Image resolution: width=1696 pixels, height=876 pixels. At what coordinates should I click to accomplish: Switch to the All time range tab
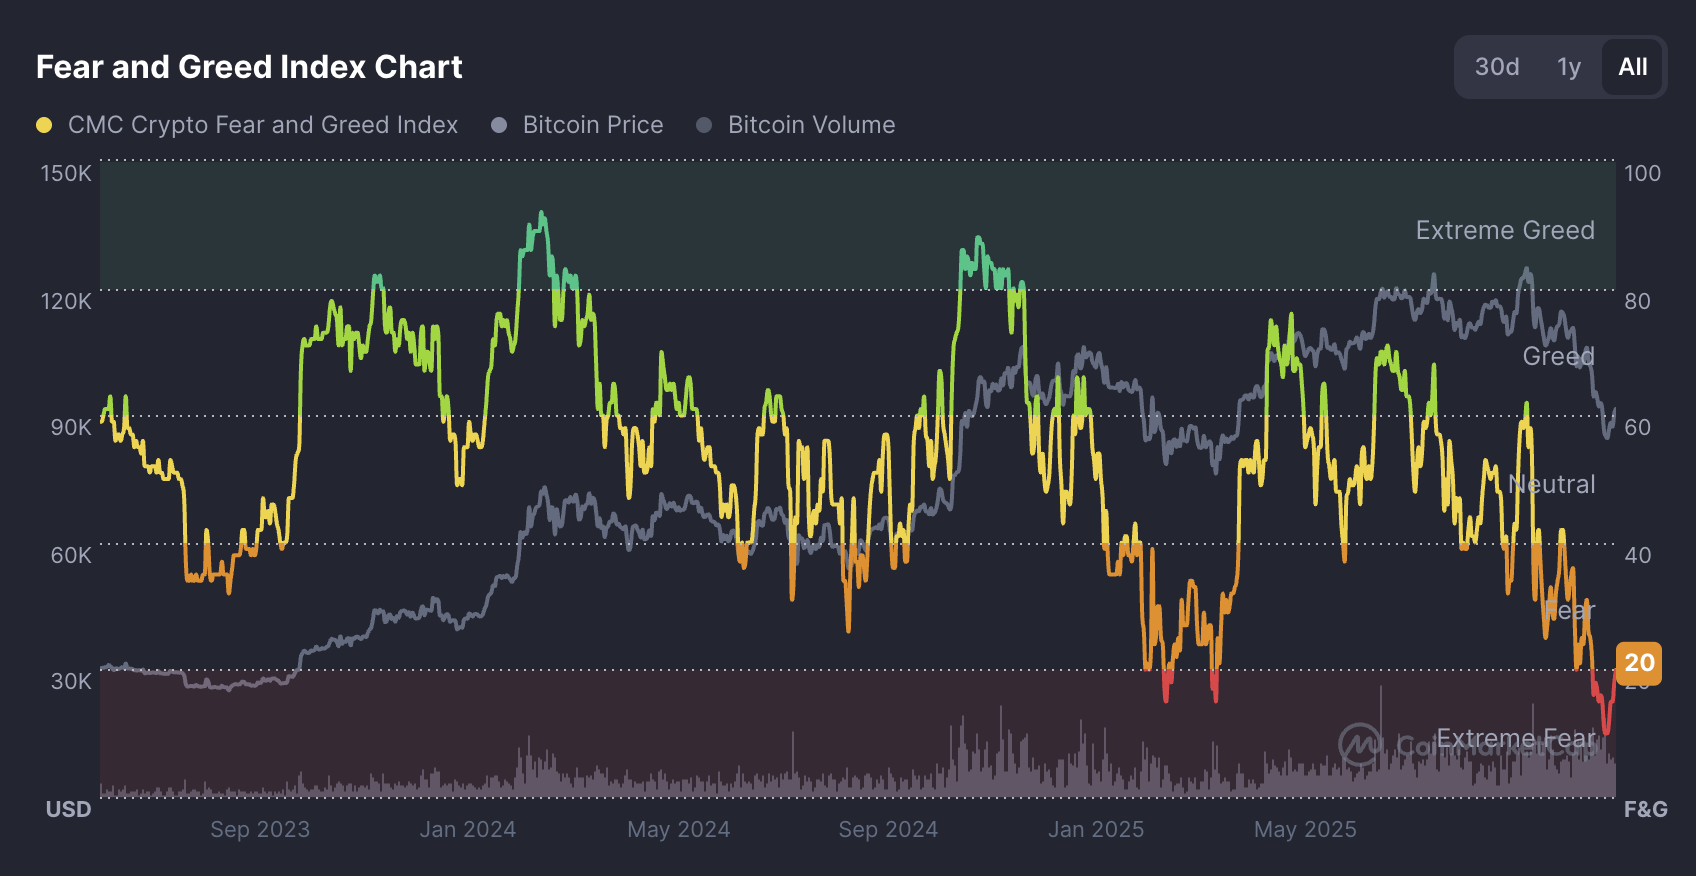point(1632,67)
